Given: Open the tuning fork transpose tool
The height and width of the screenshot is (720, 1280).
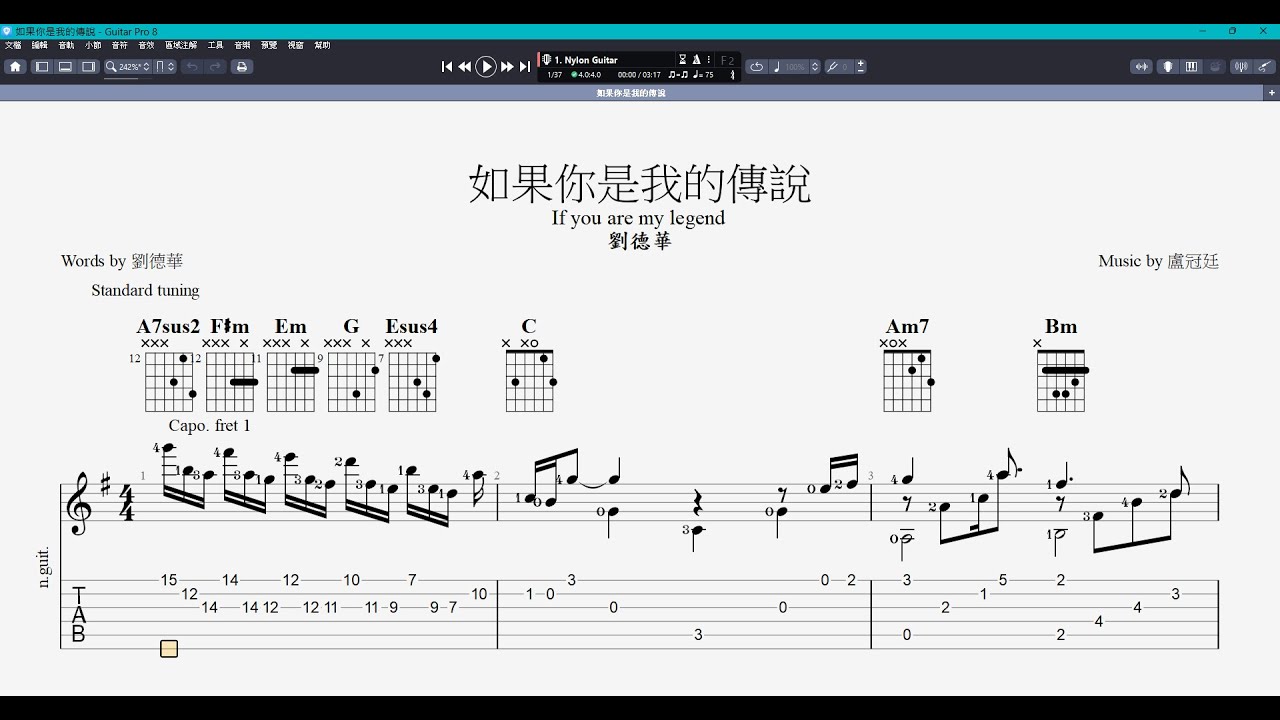Looking at the screenshot, I should pyautogui.click(x=832, y=67).
